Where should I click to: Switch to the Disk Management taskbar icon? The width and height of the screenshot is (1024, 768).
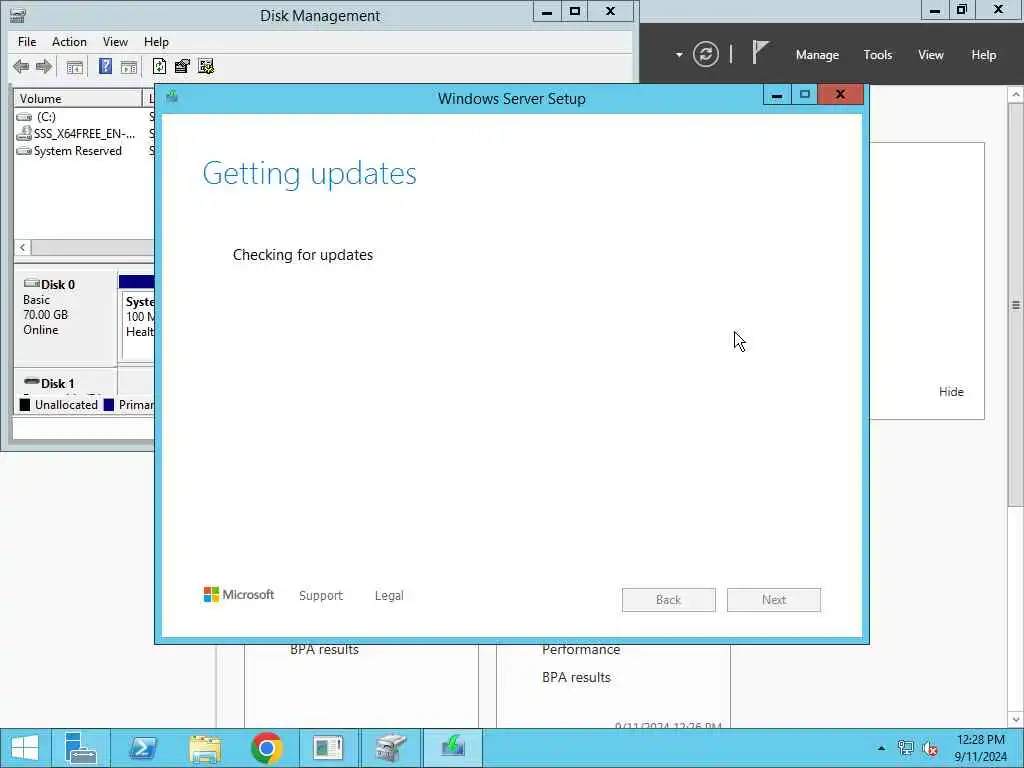[x=391, y=748]
